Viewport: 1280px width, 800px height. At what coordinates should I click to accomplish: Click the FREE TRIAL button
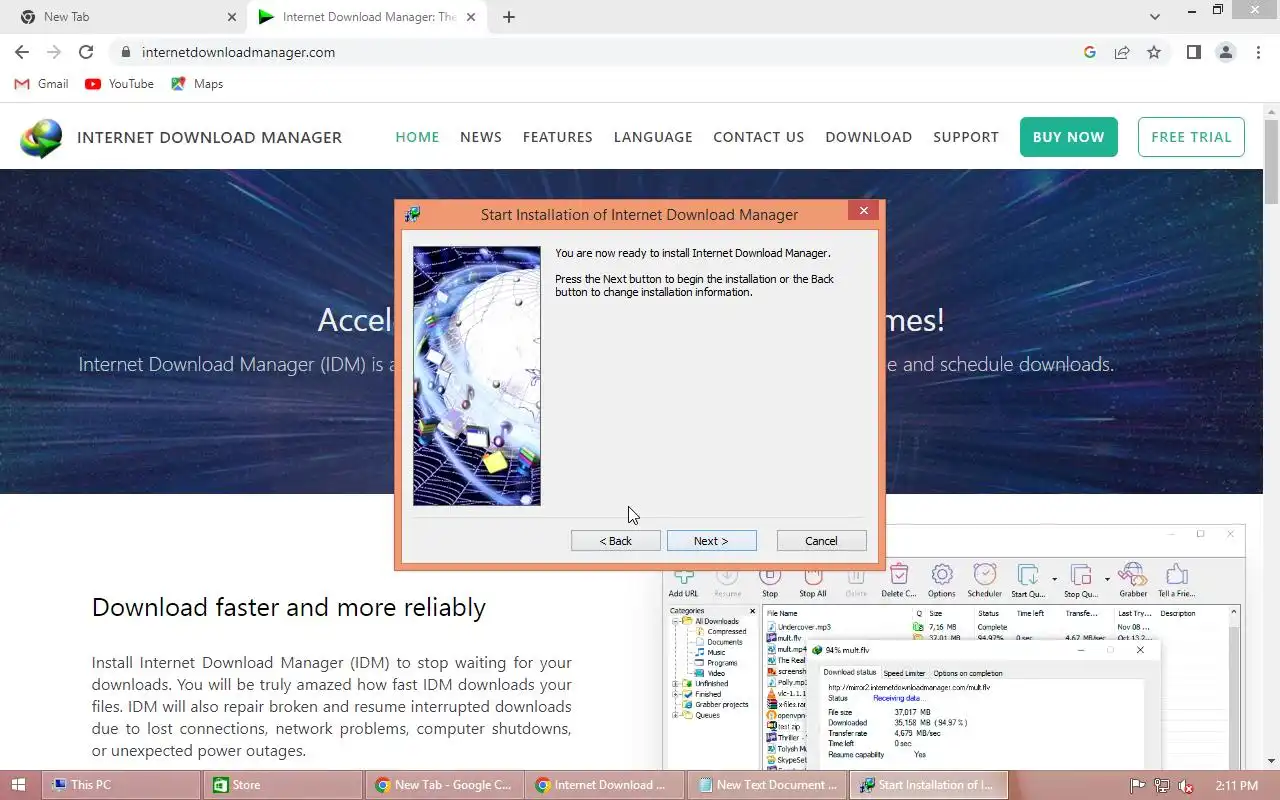1191,137
